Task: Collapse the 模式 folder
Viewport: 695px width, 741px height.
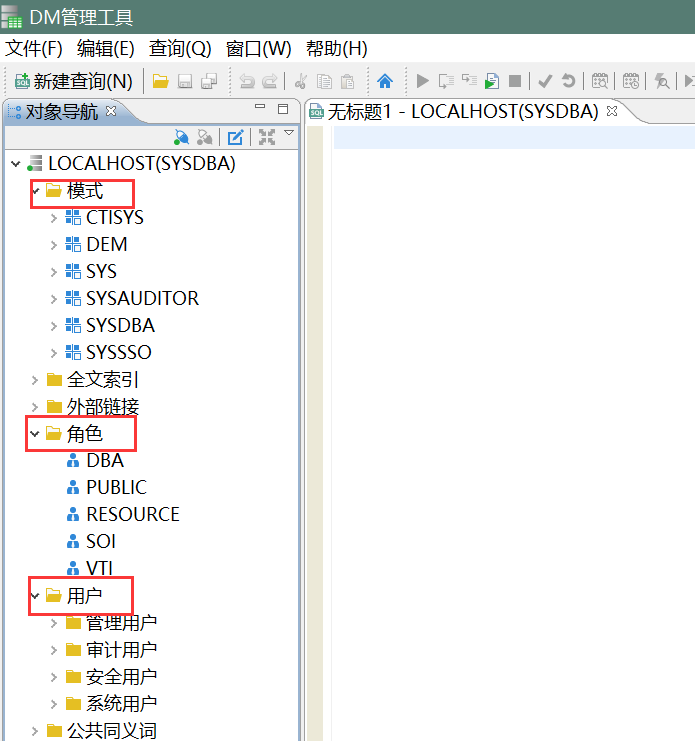Action: coord(35,191)
